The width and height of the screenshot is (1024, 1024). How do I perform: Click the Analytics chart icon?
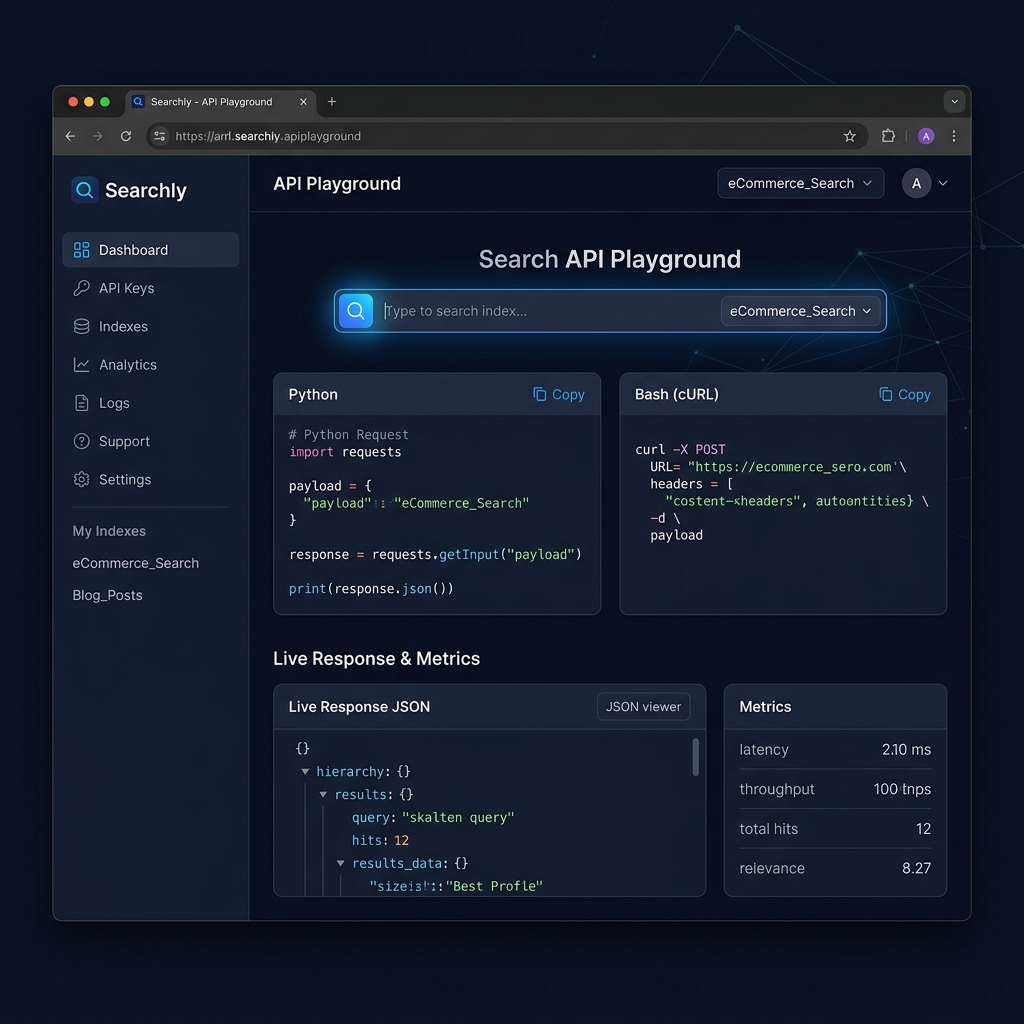pyautogui.click(x=82, y=364)
